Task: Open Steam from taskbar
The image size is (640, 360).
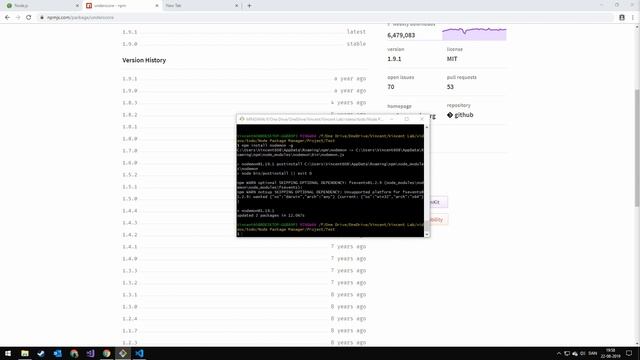Action: (x=41, y=353)
